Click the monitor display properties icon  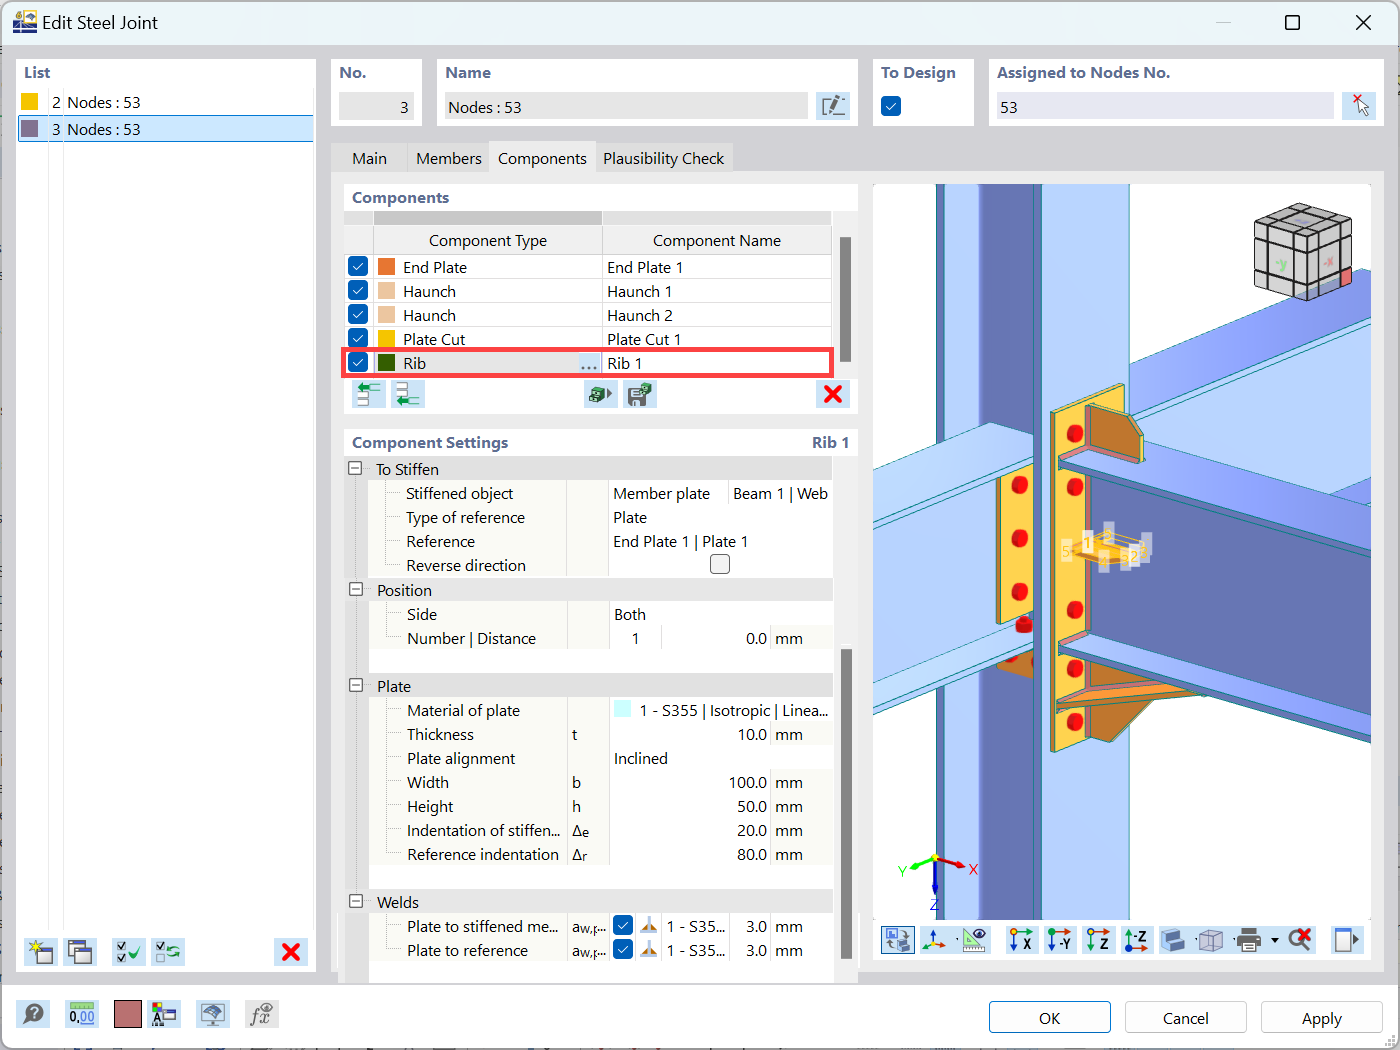coord(212,1015)
